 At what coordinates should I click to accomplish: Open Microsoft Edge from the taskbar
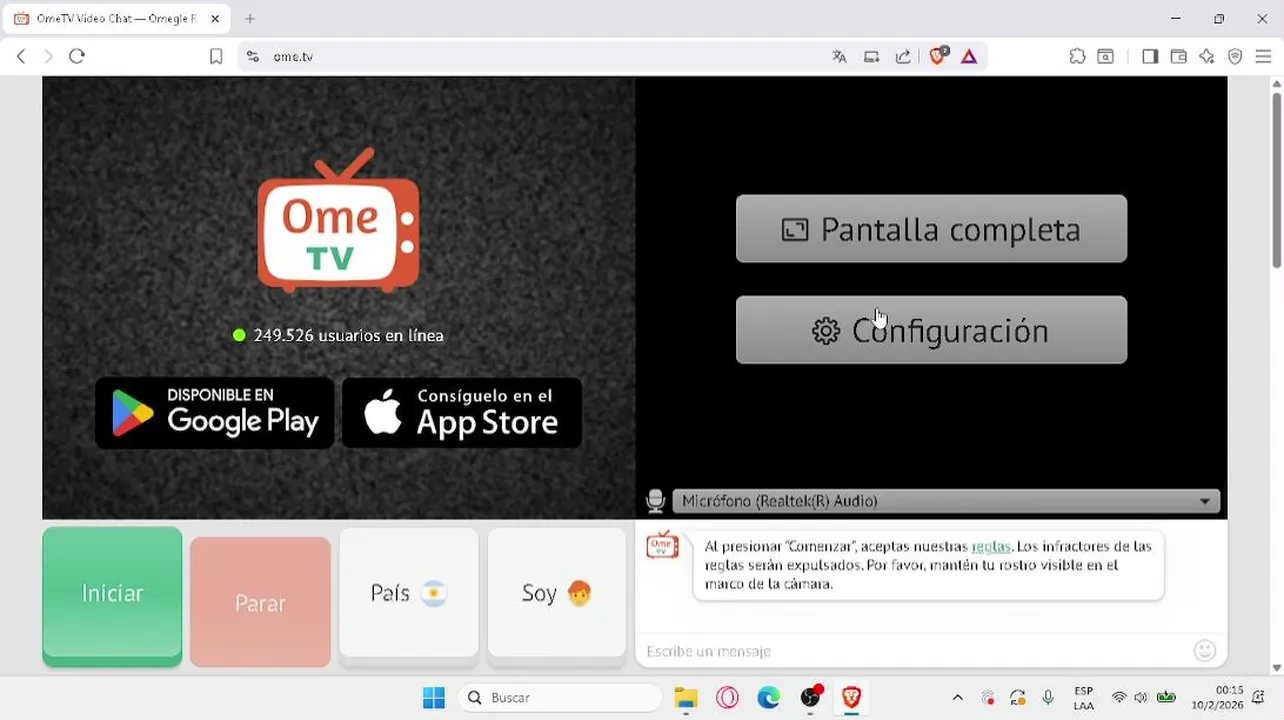(768, 698)
